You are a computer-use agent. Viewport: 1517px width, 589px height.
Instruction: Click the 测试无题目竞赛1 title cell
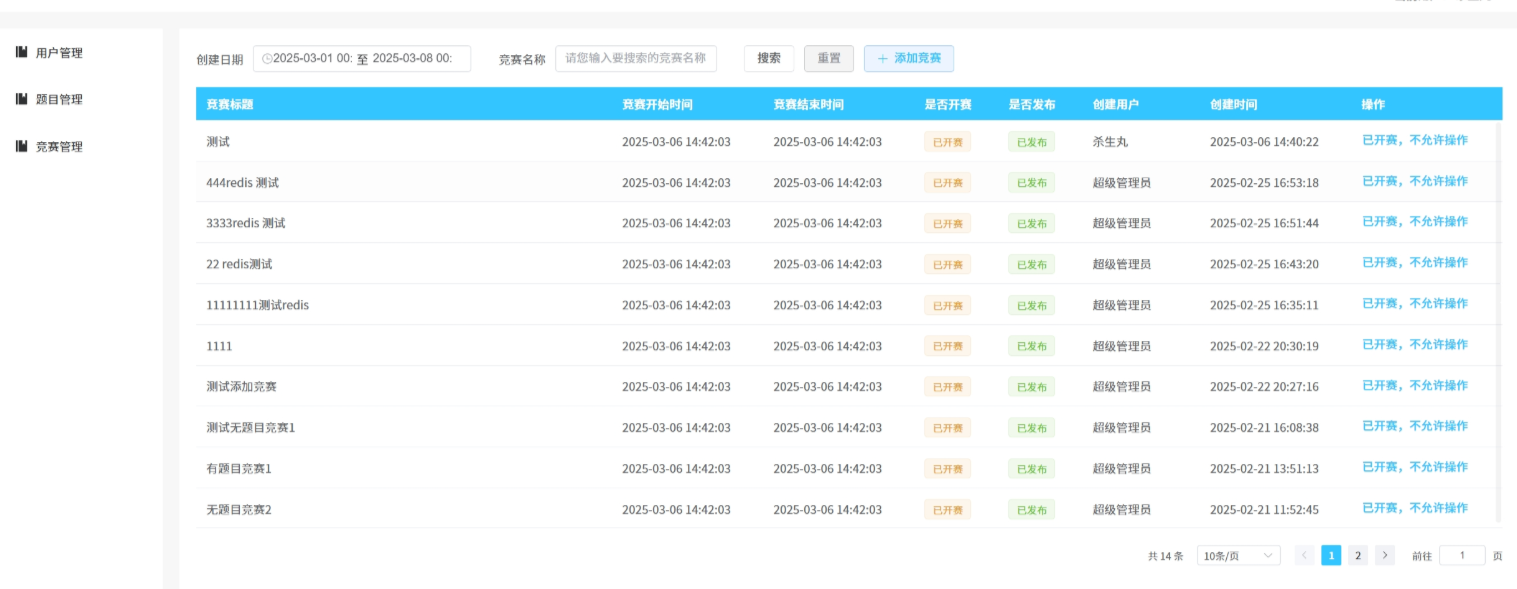tap(251, 428)
